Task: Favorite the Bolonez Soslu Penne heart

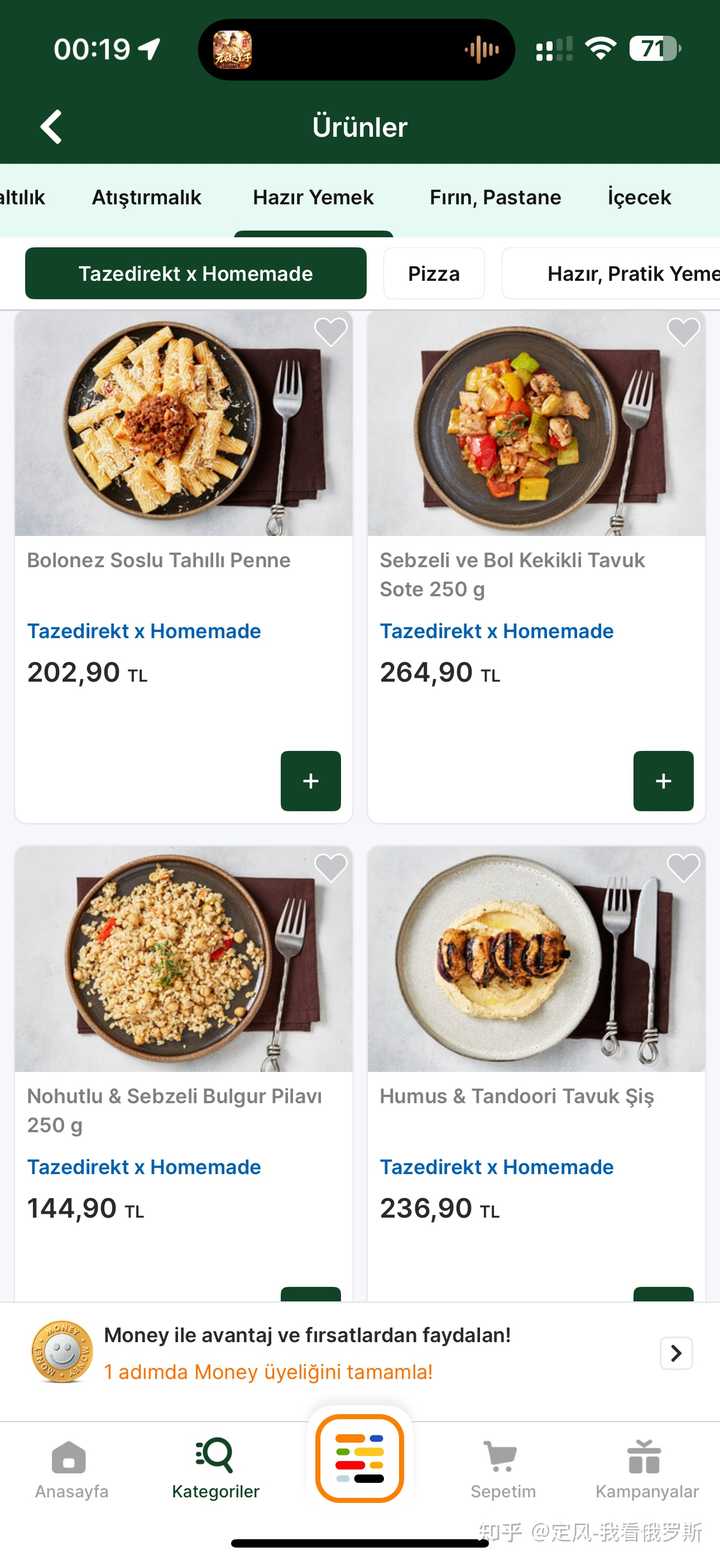Action: (x=330, y=332)
